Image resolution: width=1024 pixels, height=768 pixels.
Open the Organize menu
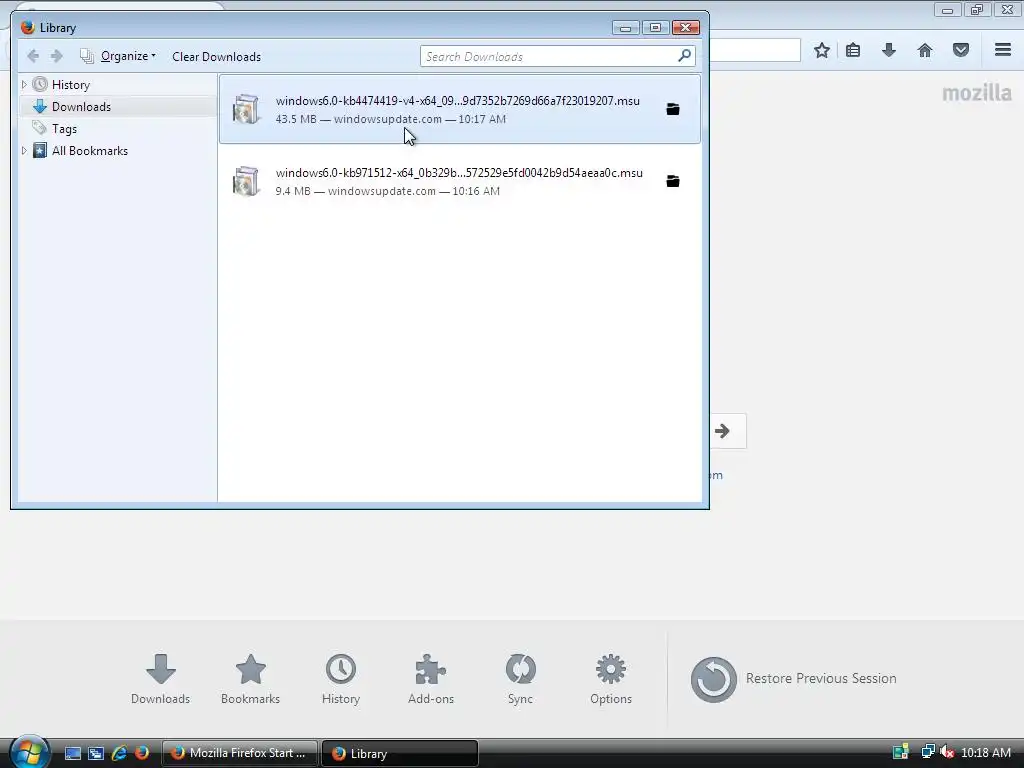click(119, 56)
